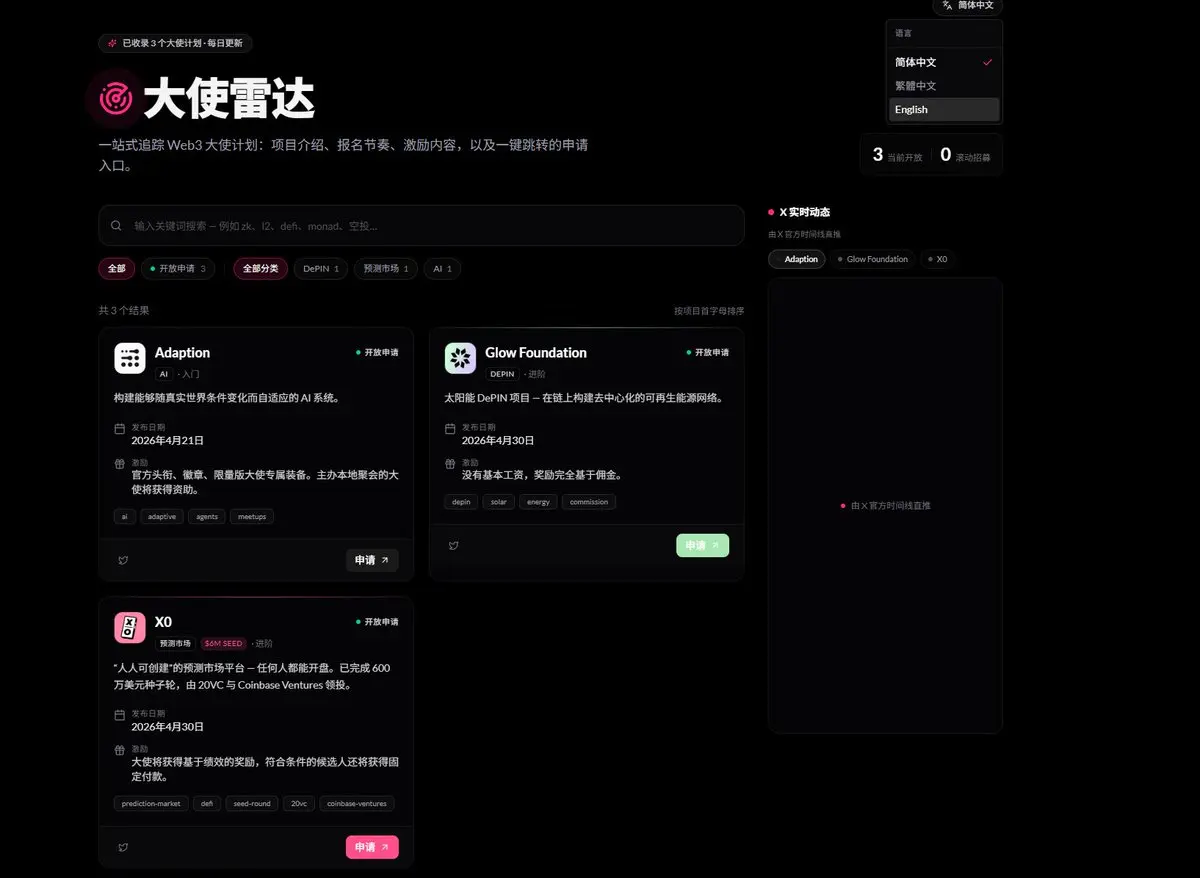Click pink 申请 button on X0 card
The height and width of the screenshot is (878, 1200).
click(372, 847)
